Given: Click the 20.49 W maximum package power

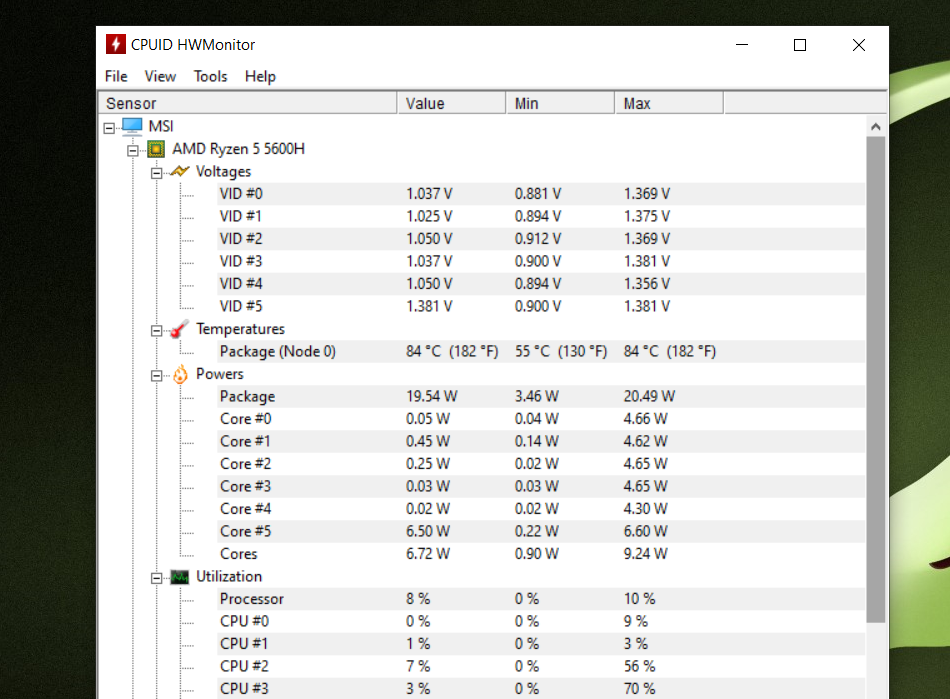Looking at the screenshot, I should (649, 396).
